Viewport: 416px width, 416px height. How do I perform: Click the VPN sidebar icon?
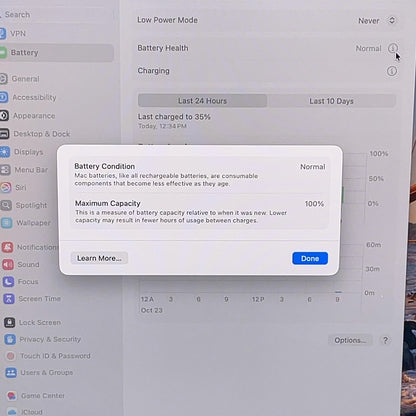(2, 34)
